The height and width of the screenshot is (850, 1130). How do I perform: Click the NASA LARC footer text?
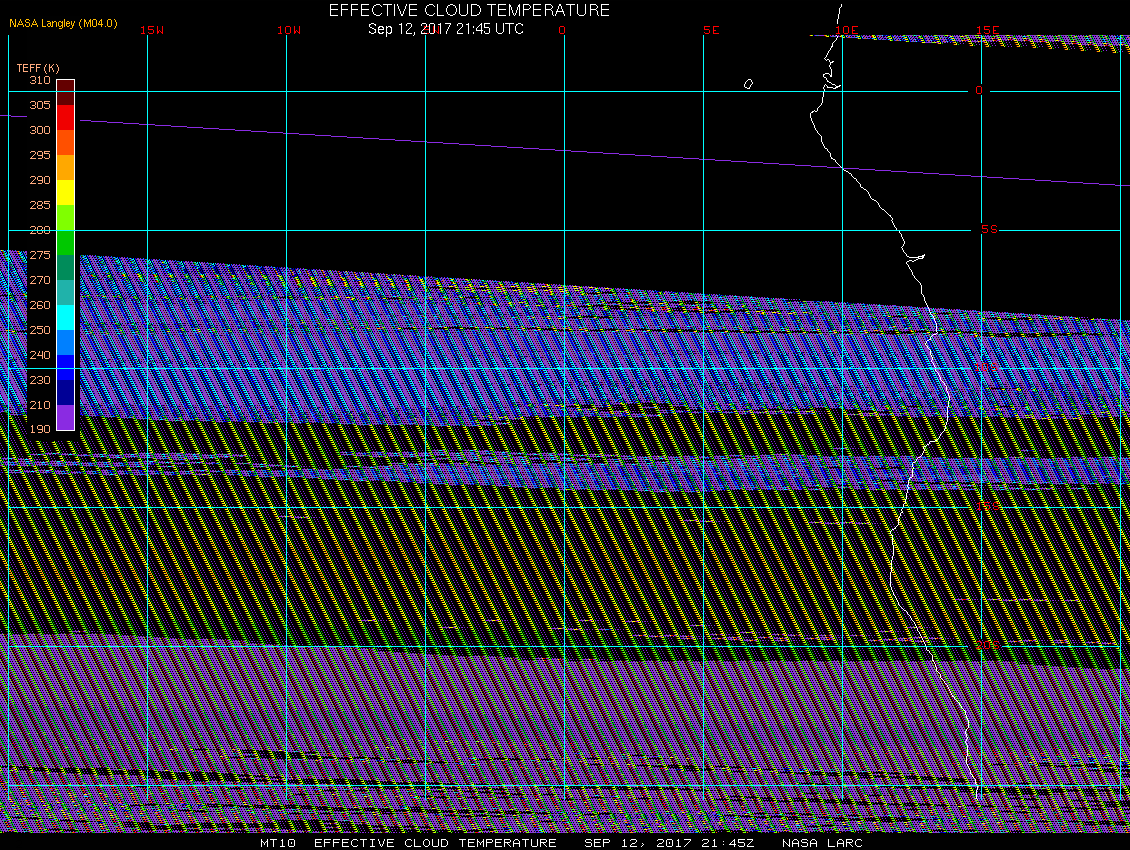point(822,843)
